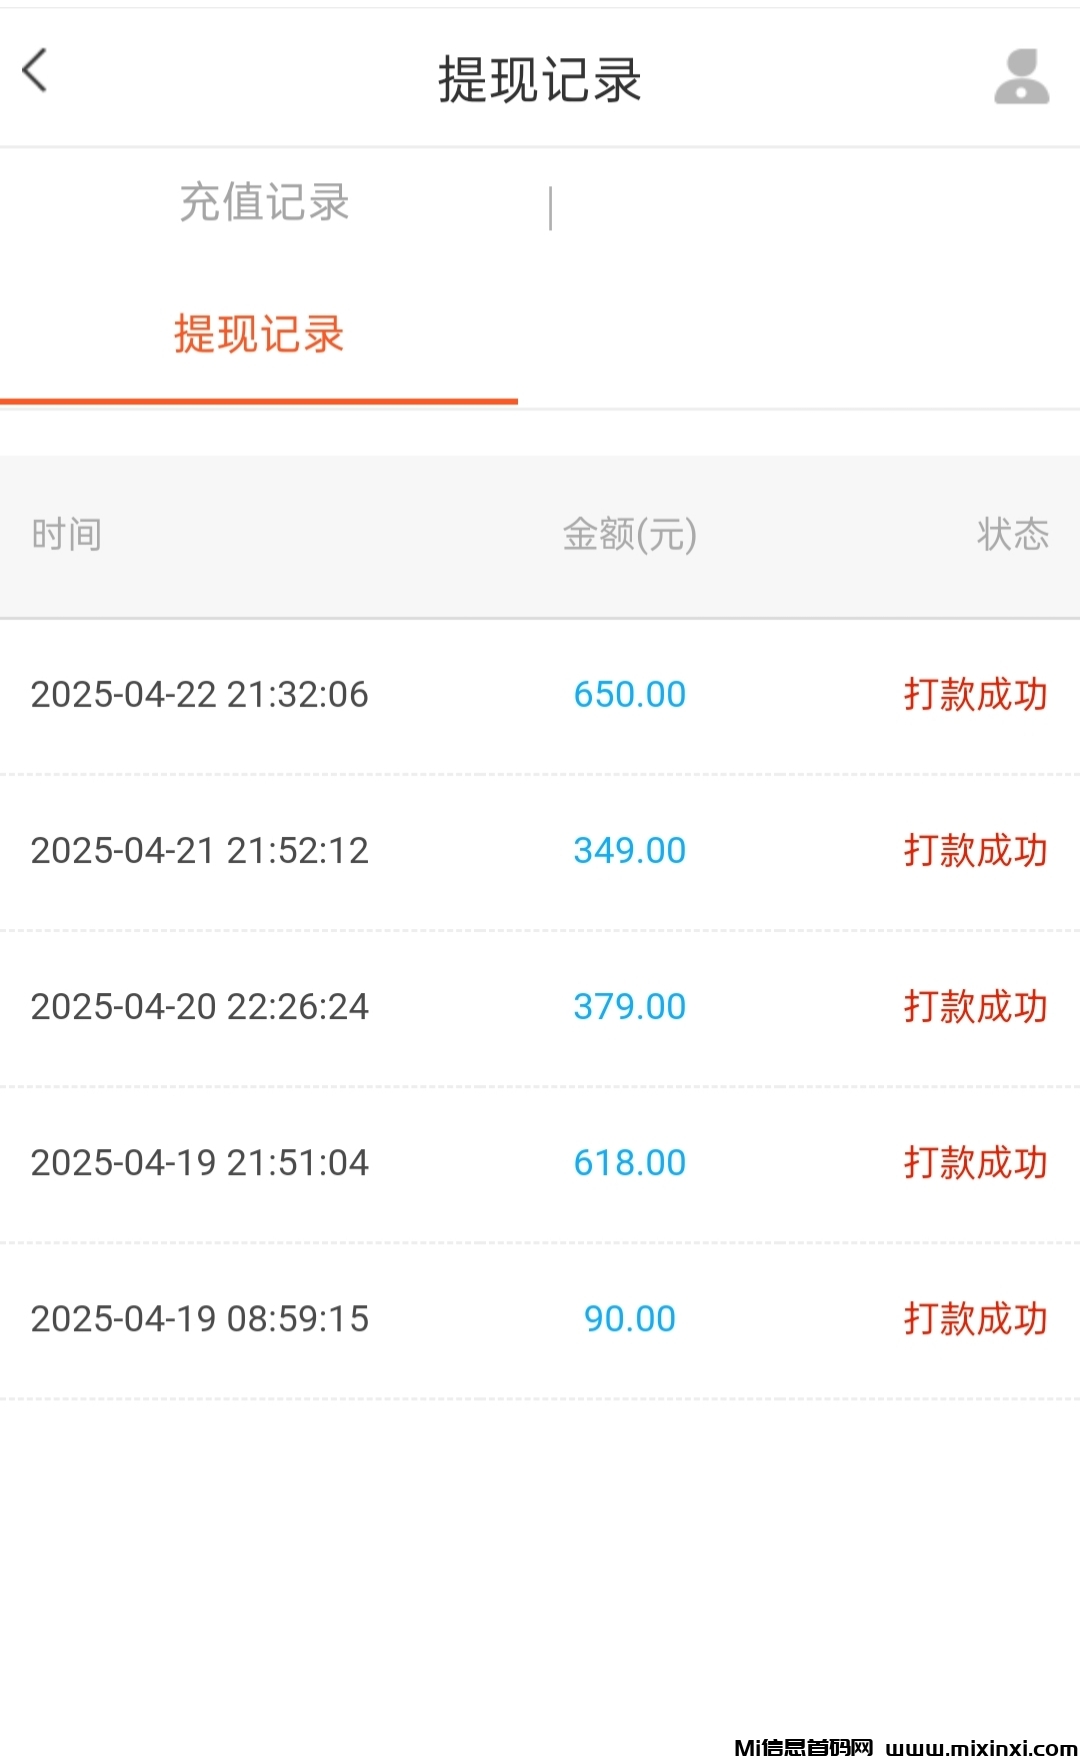The height and width of the screenshot is (1758, 1080).
Task: Open the 2025-04-19 21:51:04 withdrawal record
Action: tap(199, 1163)
